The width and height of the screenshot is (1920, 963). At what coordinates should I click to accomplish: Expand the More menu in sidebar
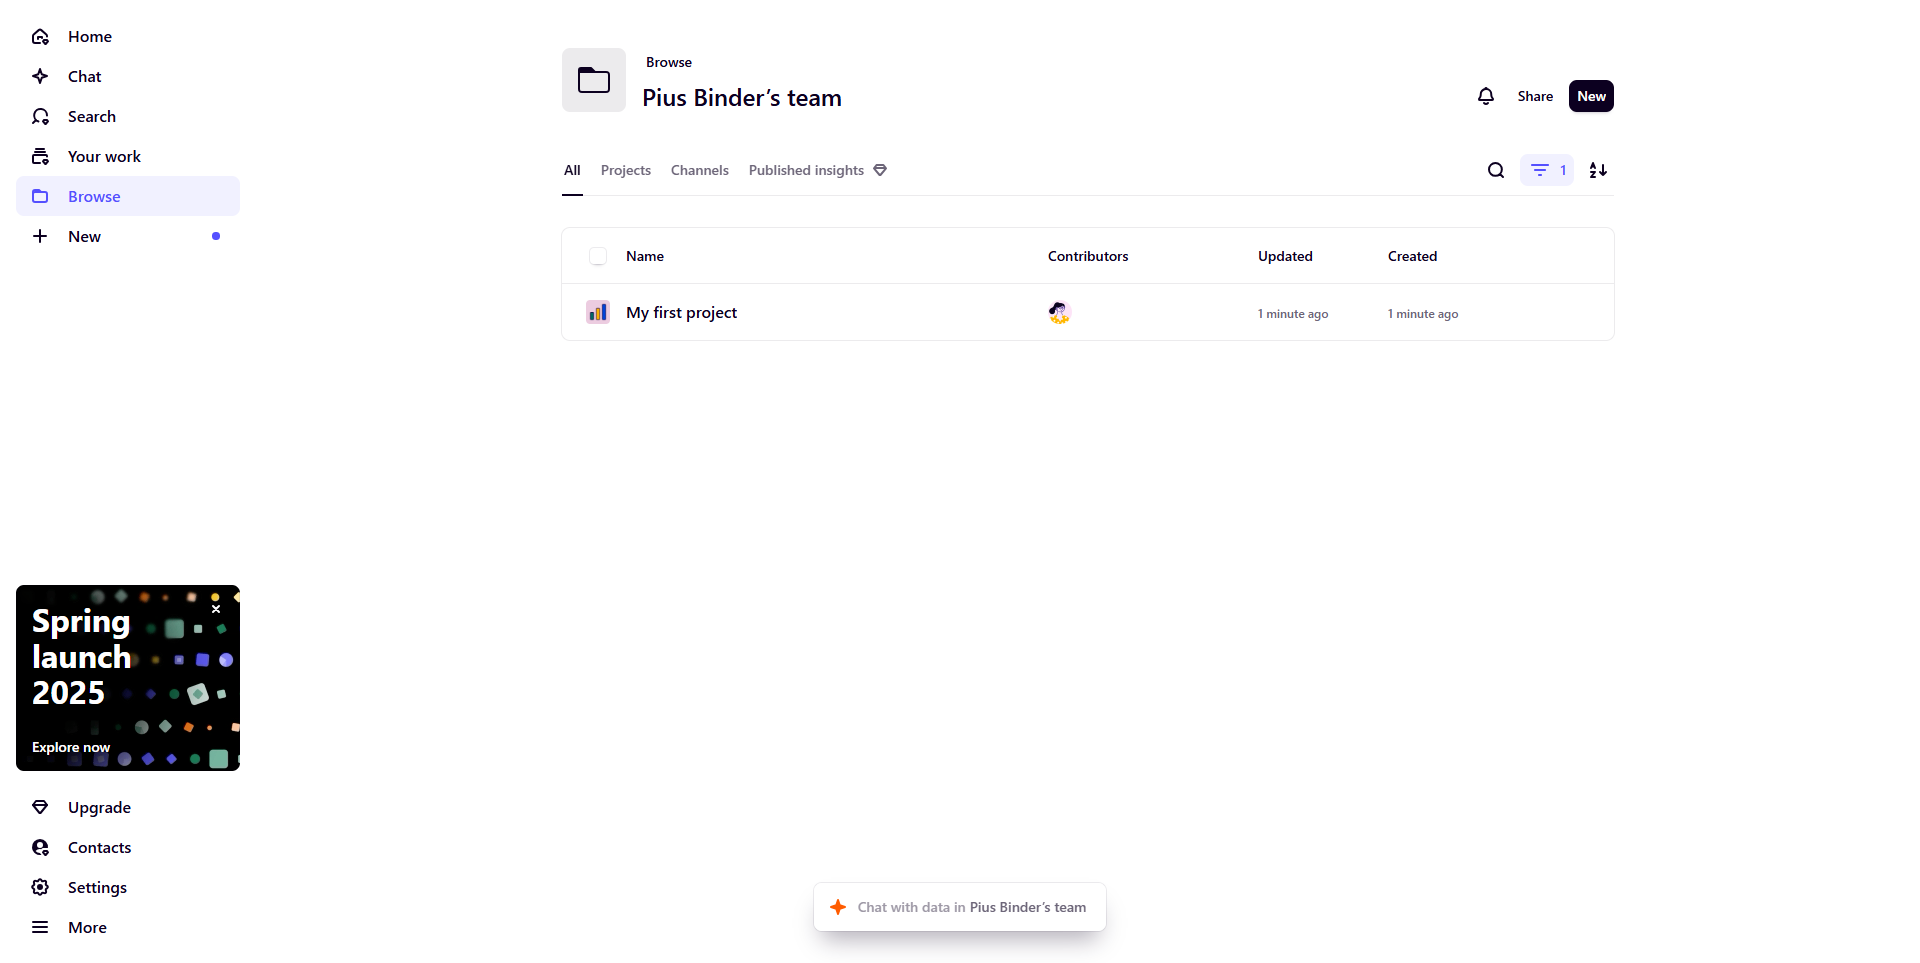(x=87, y=927)
